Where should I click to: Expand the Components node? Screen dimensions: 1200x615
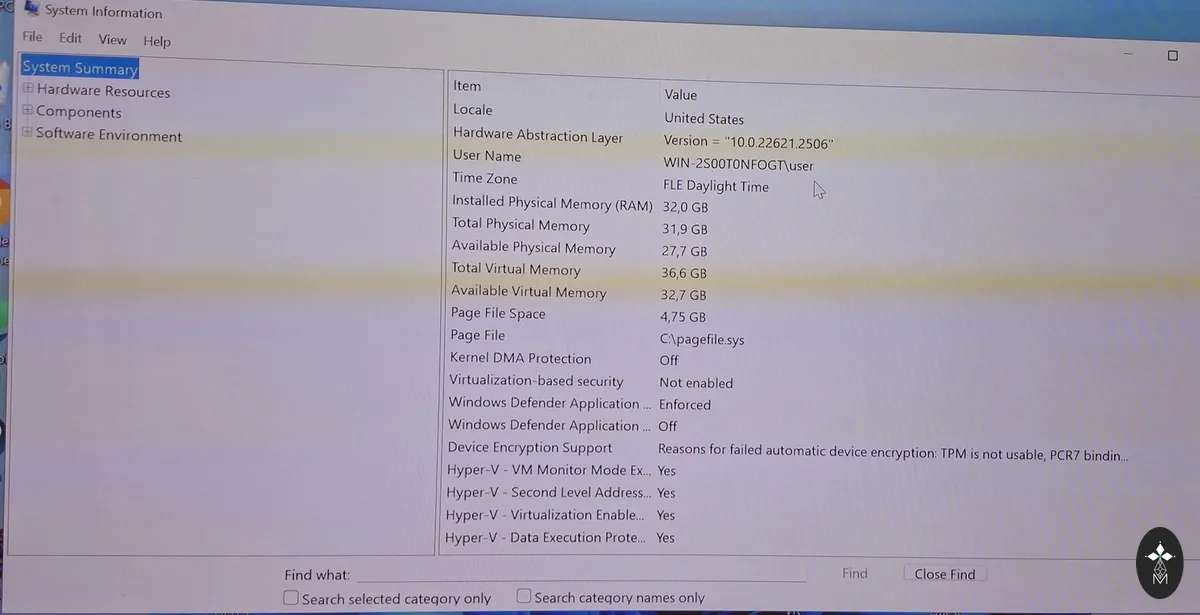[x=28, y=110]
